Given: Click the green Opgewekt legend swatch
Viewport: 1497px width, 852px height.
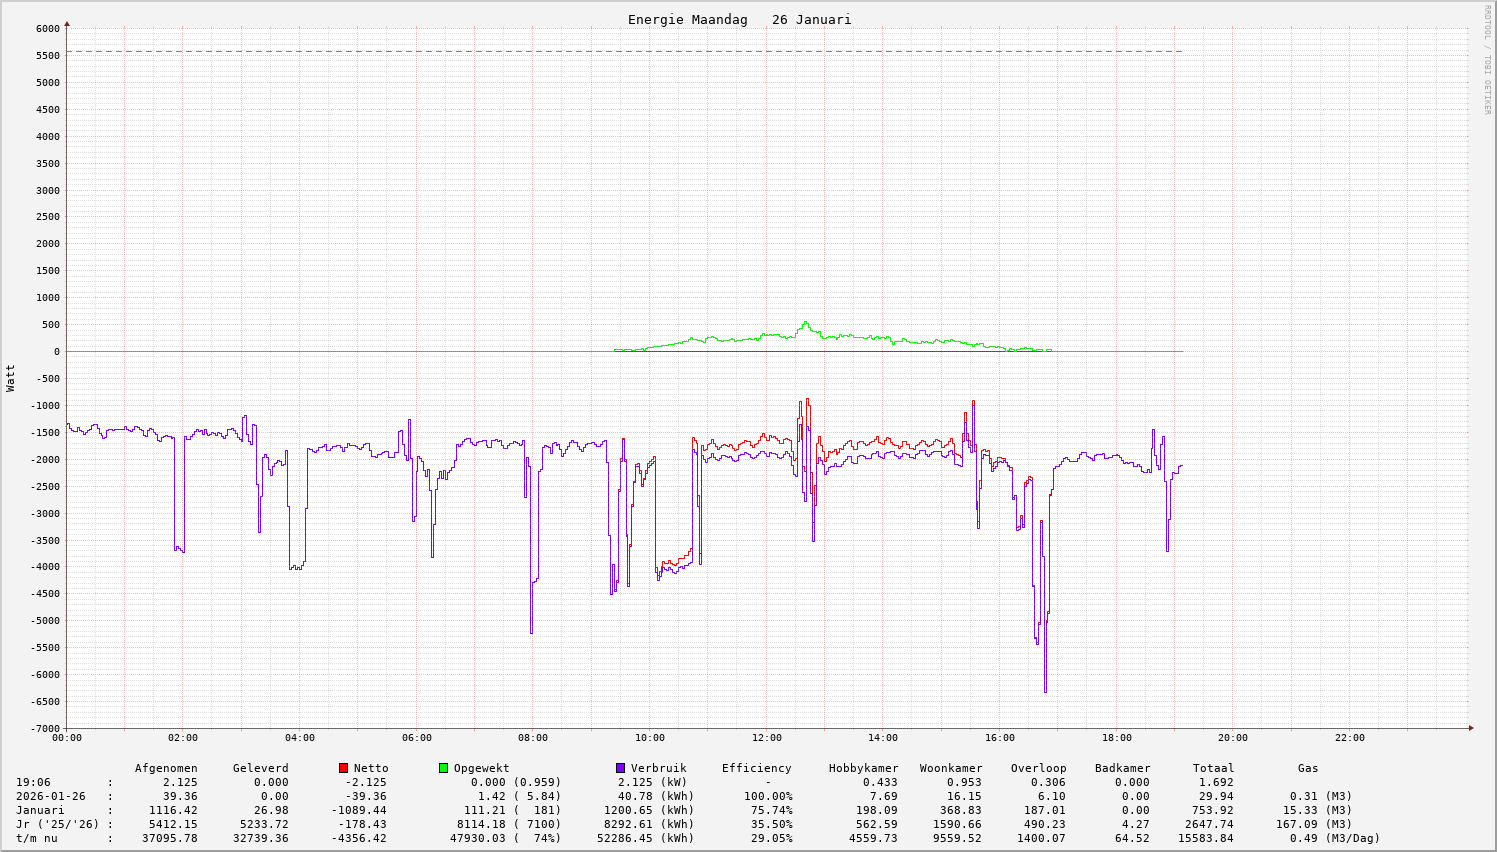Looking at the screenshot, I should (443, 768).
